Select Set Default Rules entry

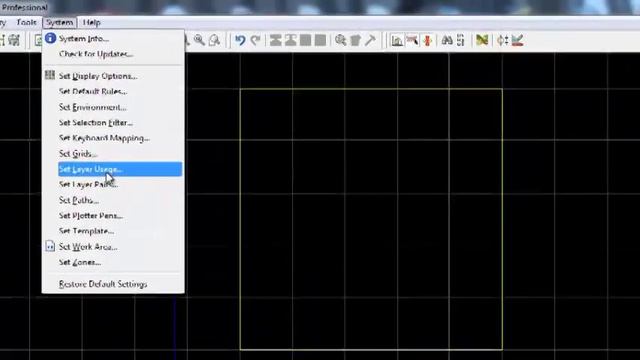click(113, 91)
